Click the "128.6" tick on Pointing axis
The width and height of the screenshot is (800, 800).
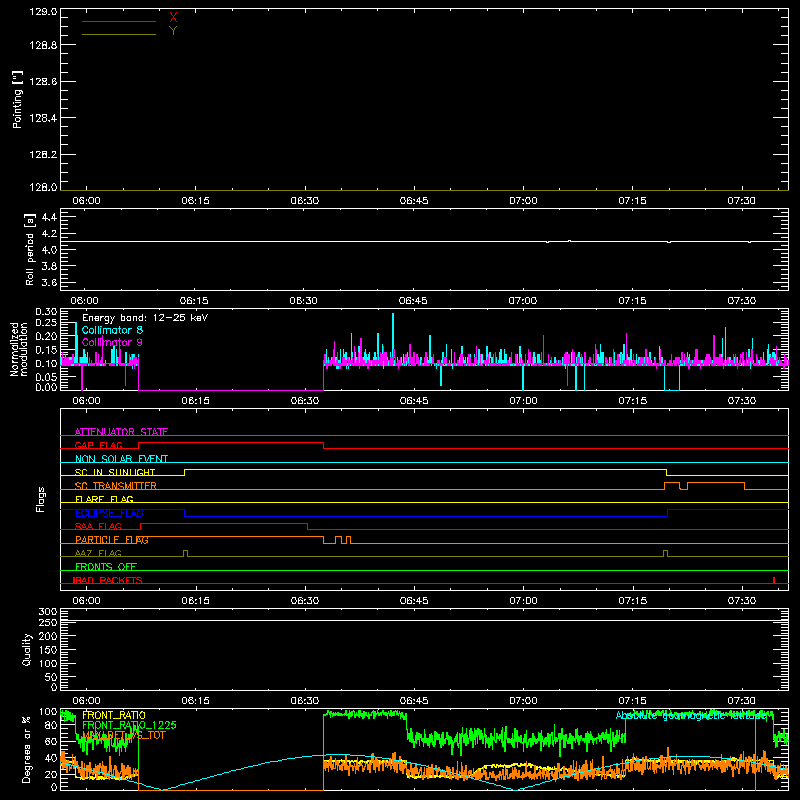coord(43,82)
